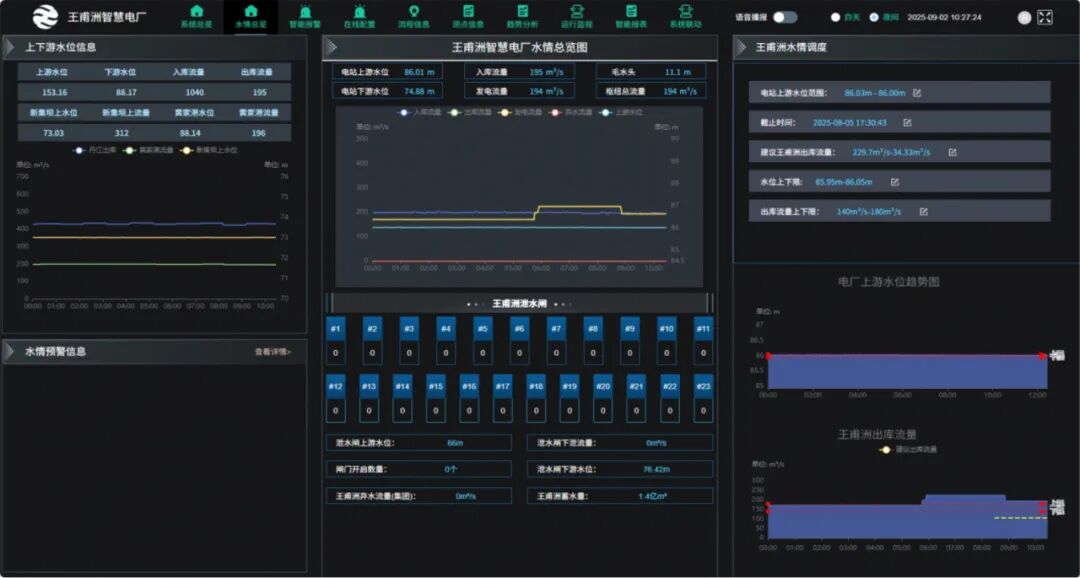Click the 电站上游水位 86.01 m field
The image size is (1080, 578).
387,72
